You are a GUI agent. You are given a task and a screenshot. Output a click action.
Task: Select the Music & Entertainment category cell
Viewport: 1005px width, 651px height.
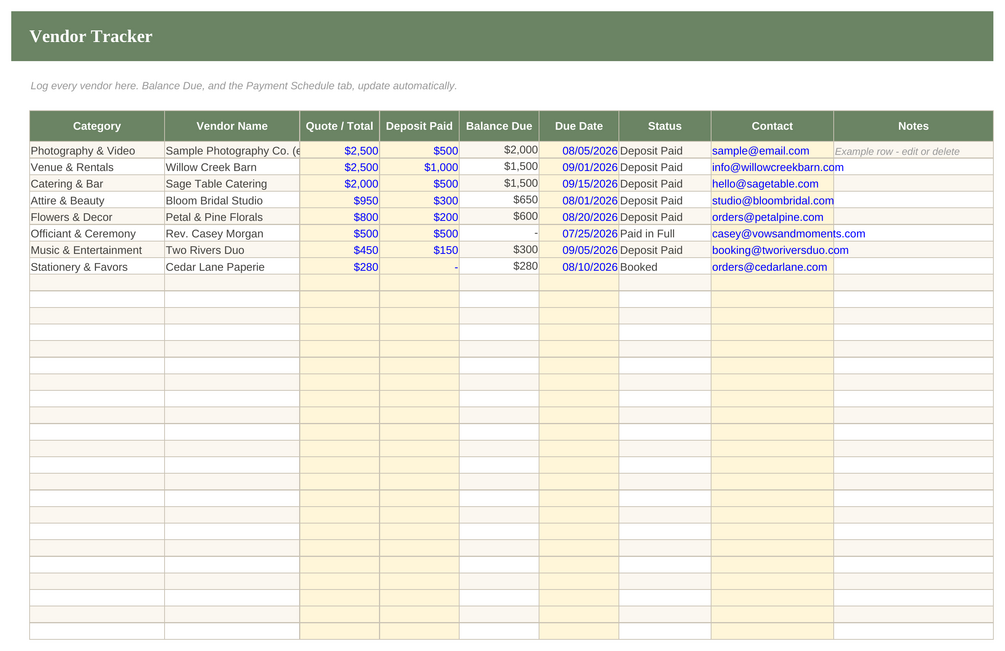click(97, 251)
